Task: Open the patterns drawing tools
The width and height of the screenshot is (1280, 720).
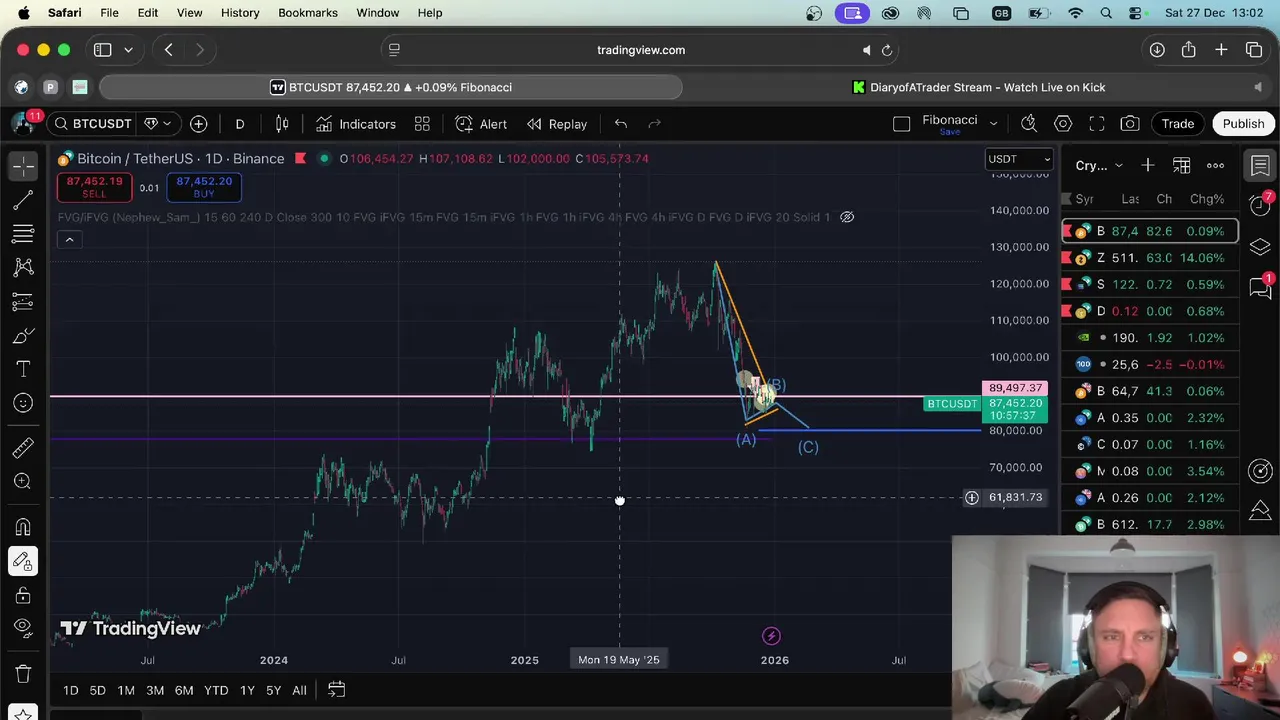Action: [23, 267]
